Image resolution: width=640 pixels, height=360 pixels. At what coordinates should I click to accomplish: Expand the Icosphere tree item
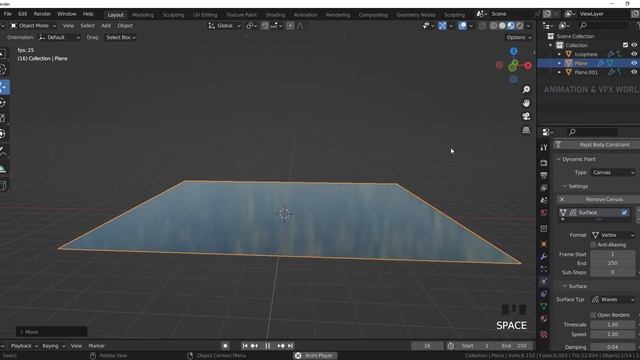(x=560, y=54)
